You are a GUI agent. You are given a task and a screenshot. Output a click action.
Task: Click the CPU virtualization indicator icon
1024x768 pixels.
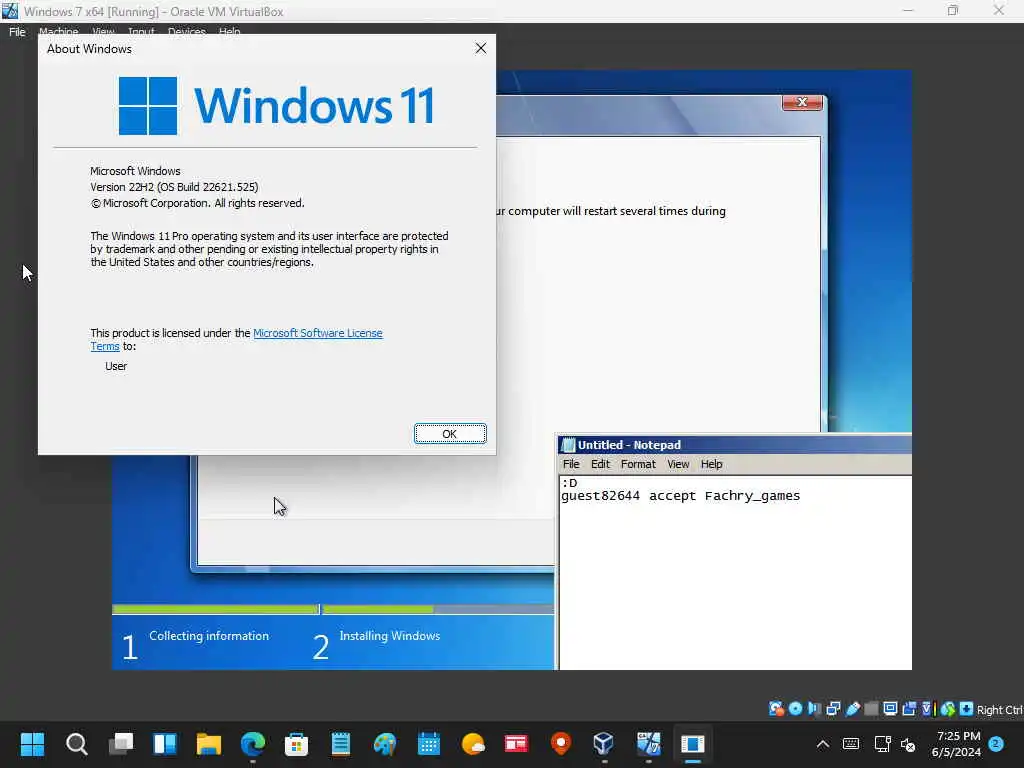(x=927, y=709)
